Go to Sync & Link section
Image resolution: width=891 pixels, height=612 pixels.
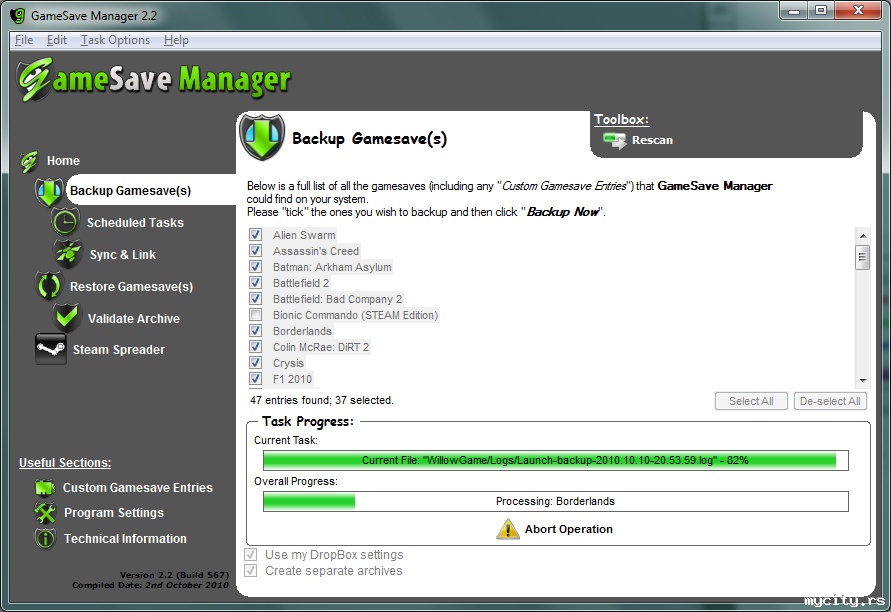point(123,255)
